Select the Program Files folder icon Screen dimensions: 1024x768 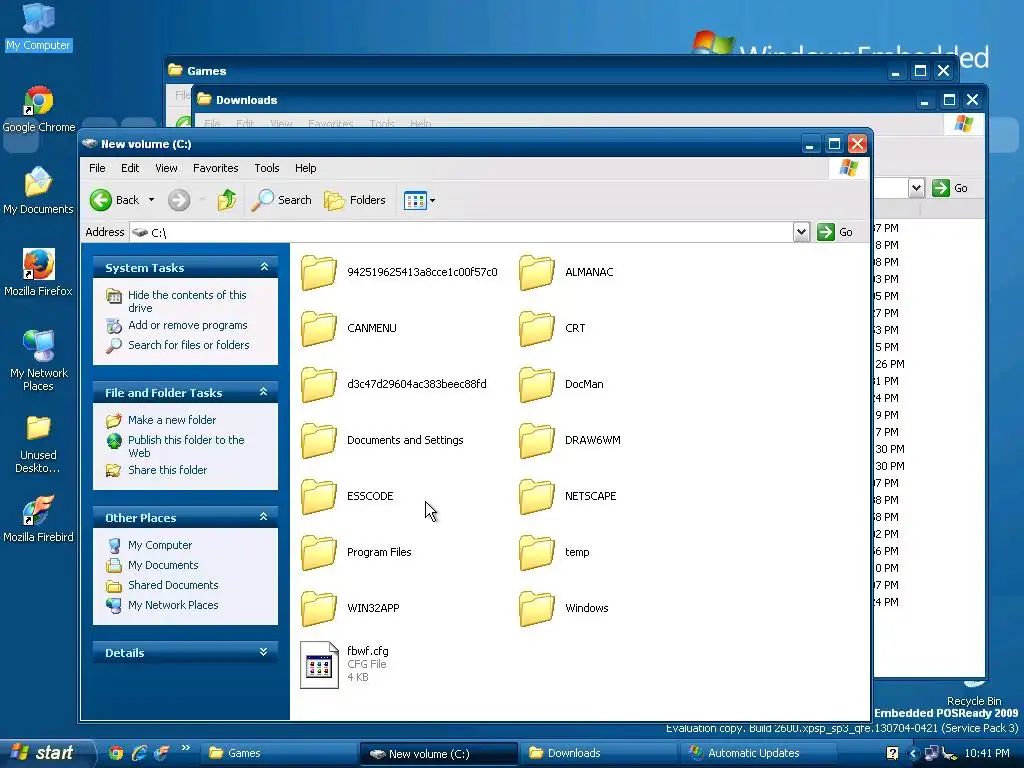(319, 552)
